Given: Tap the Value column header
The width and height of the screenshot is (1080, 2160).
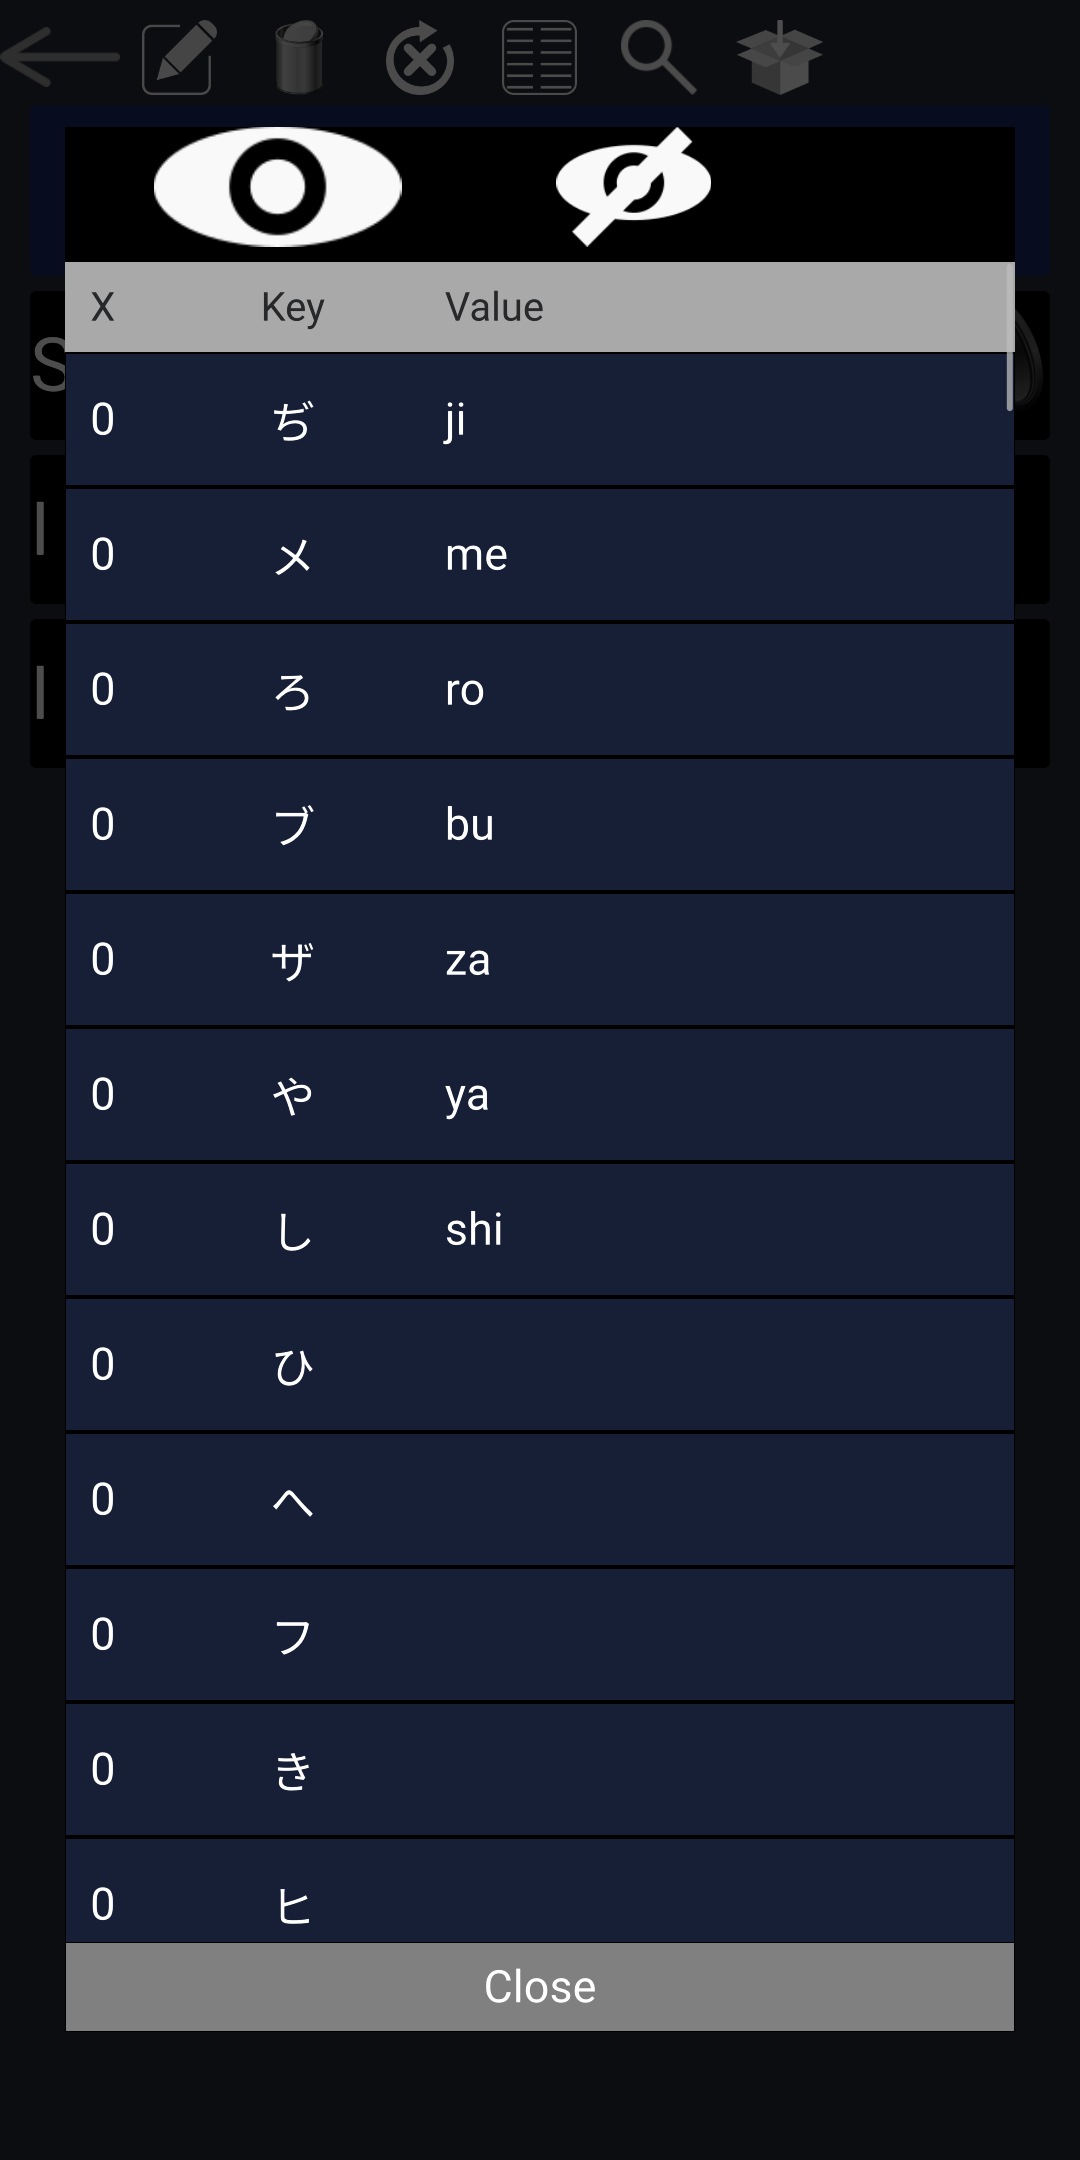Looking at the screenshot, I should point(494,307).
